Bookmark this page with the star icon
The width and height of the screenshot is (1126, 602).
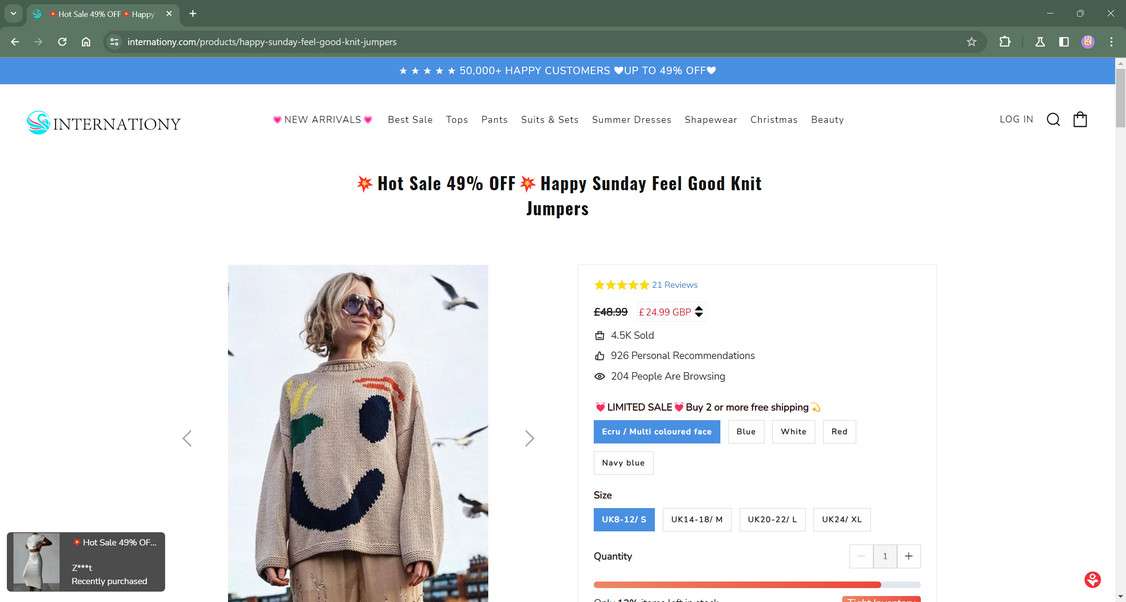(971, 42)
